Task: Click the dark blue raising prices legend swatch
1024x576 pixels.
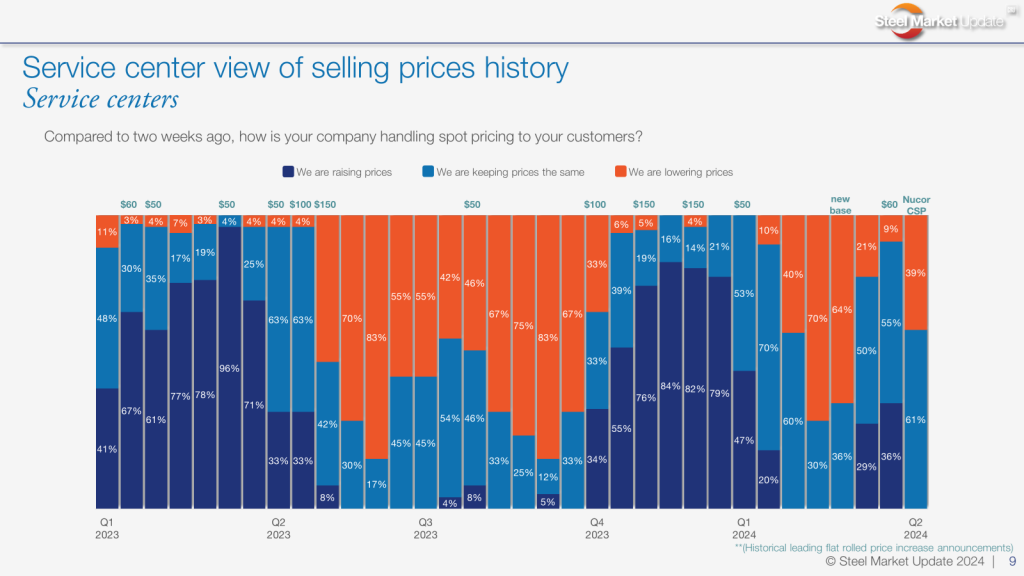Action: click(x=288, y=172)
